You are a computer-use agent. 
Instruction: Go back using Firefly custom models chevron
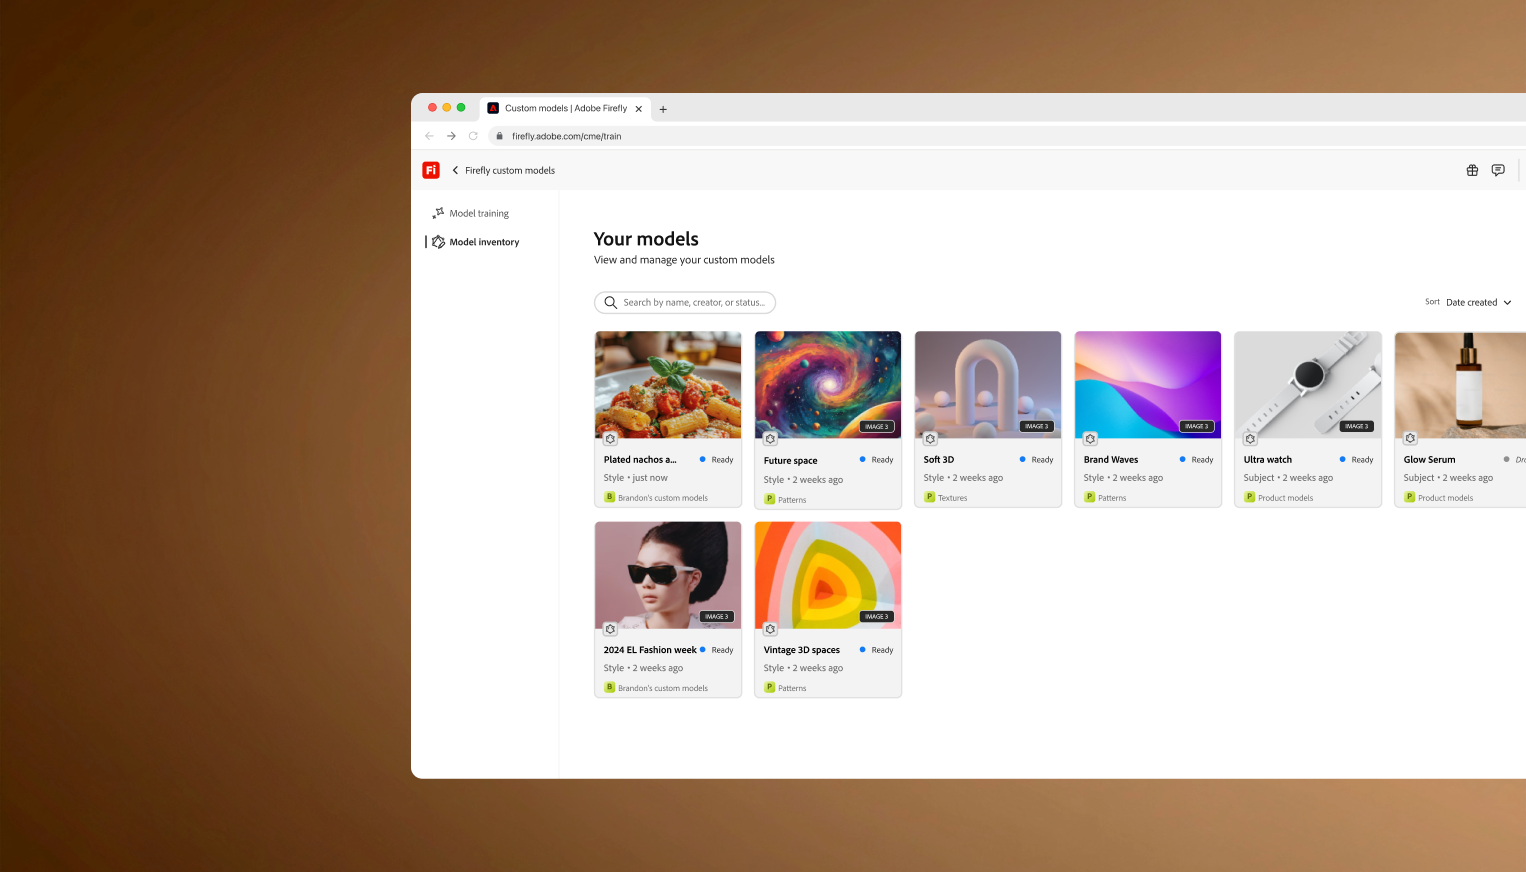(456, 170)
